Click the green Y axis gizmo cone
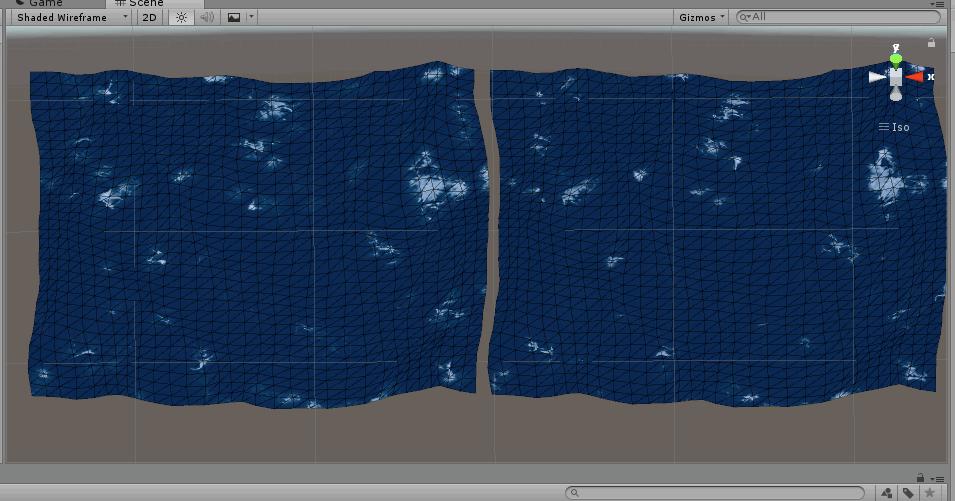955x501 pixels. [896, 60]
